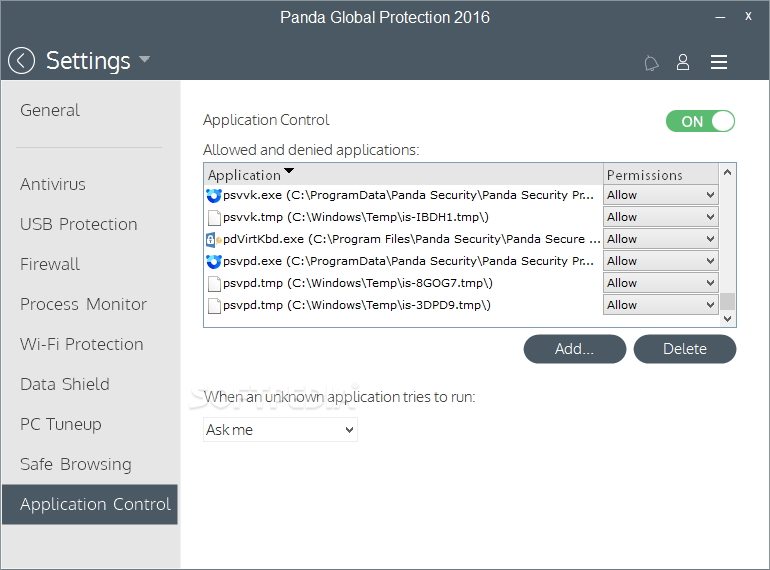The height and width of the screenshot is (570, 770).
Task: Open the General settings section
Action: click(50, 110)
